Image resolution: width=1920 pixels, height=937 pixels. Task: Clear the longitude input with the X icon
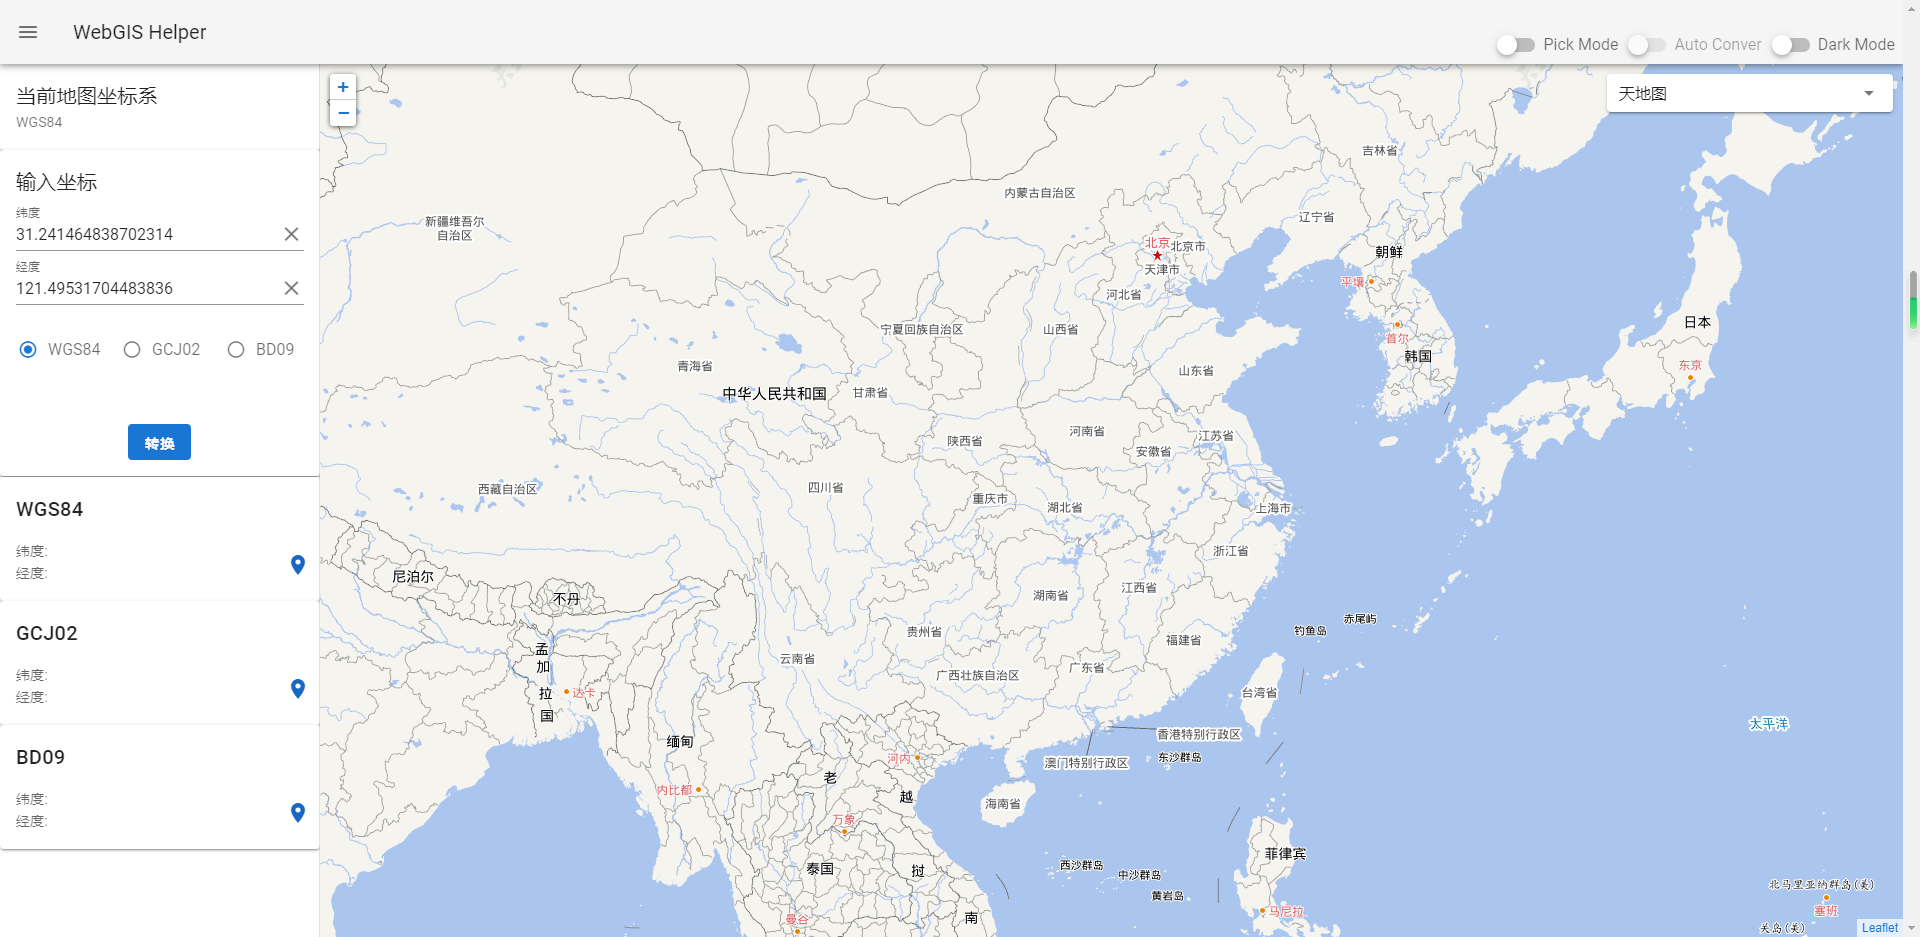point(291,288)
